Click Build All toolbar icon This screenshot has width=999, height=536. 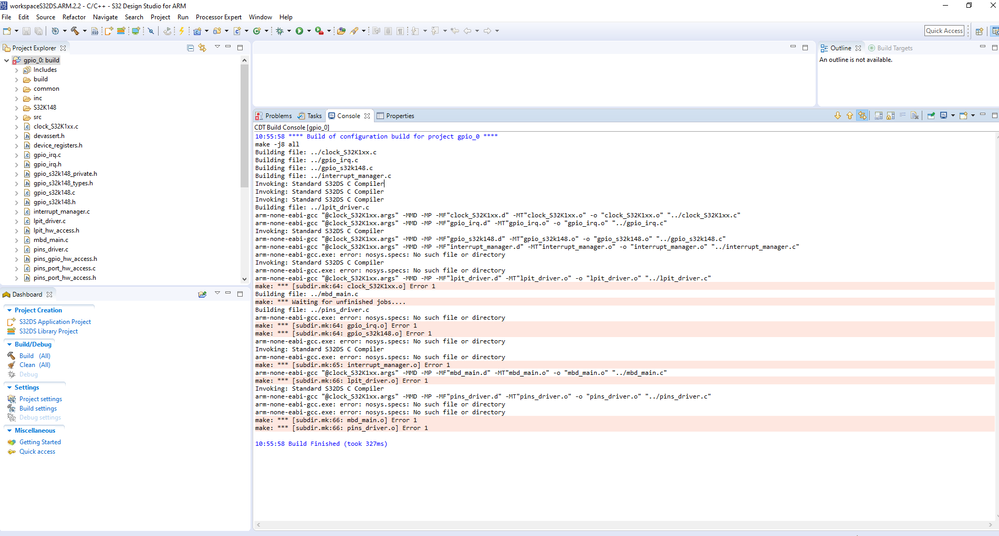pyautogui.click(x=94, y=31)
